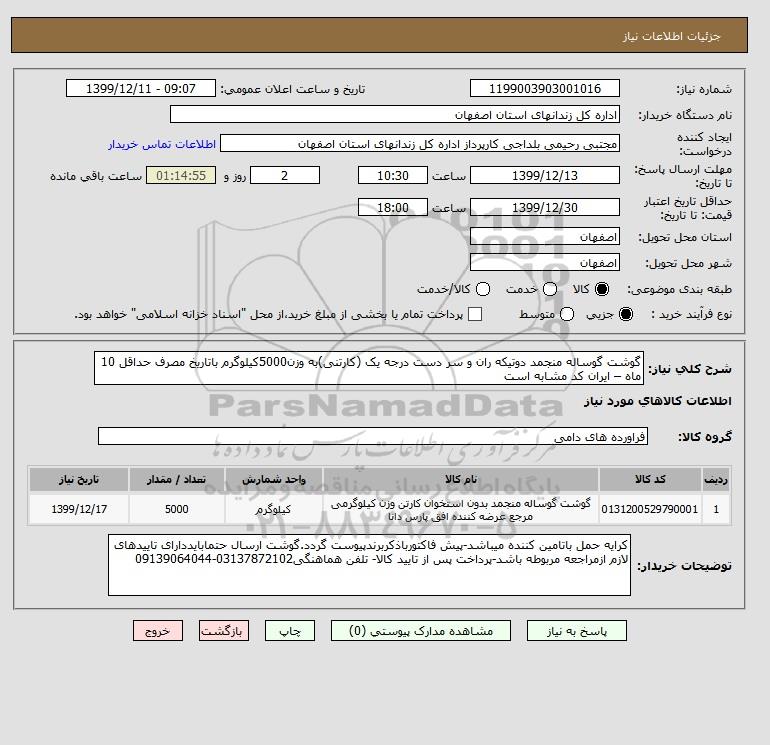Click the نام دستگاه خریدار field
Screen dimensions: 770x745
click(x=395, y=114)
